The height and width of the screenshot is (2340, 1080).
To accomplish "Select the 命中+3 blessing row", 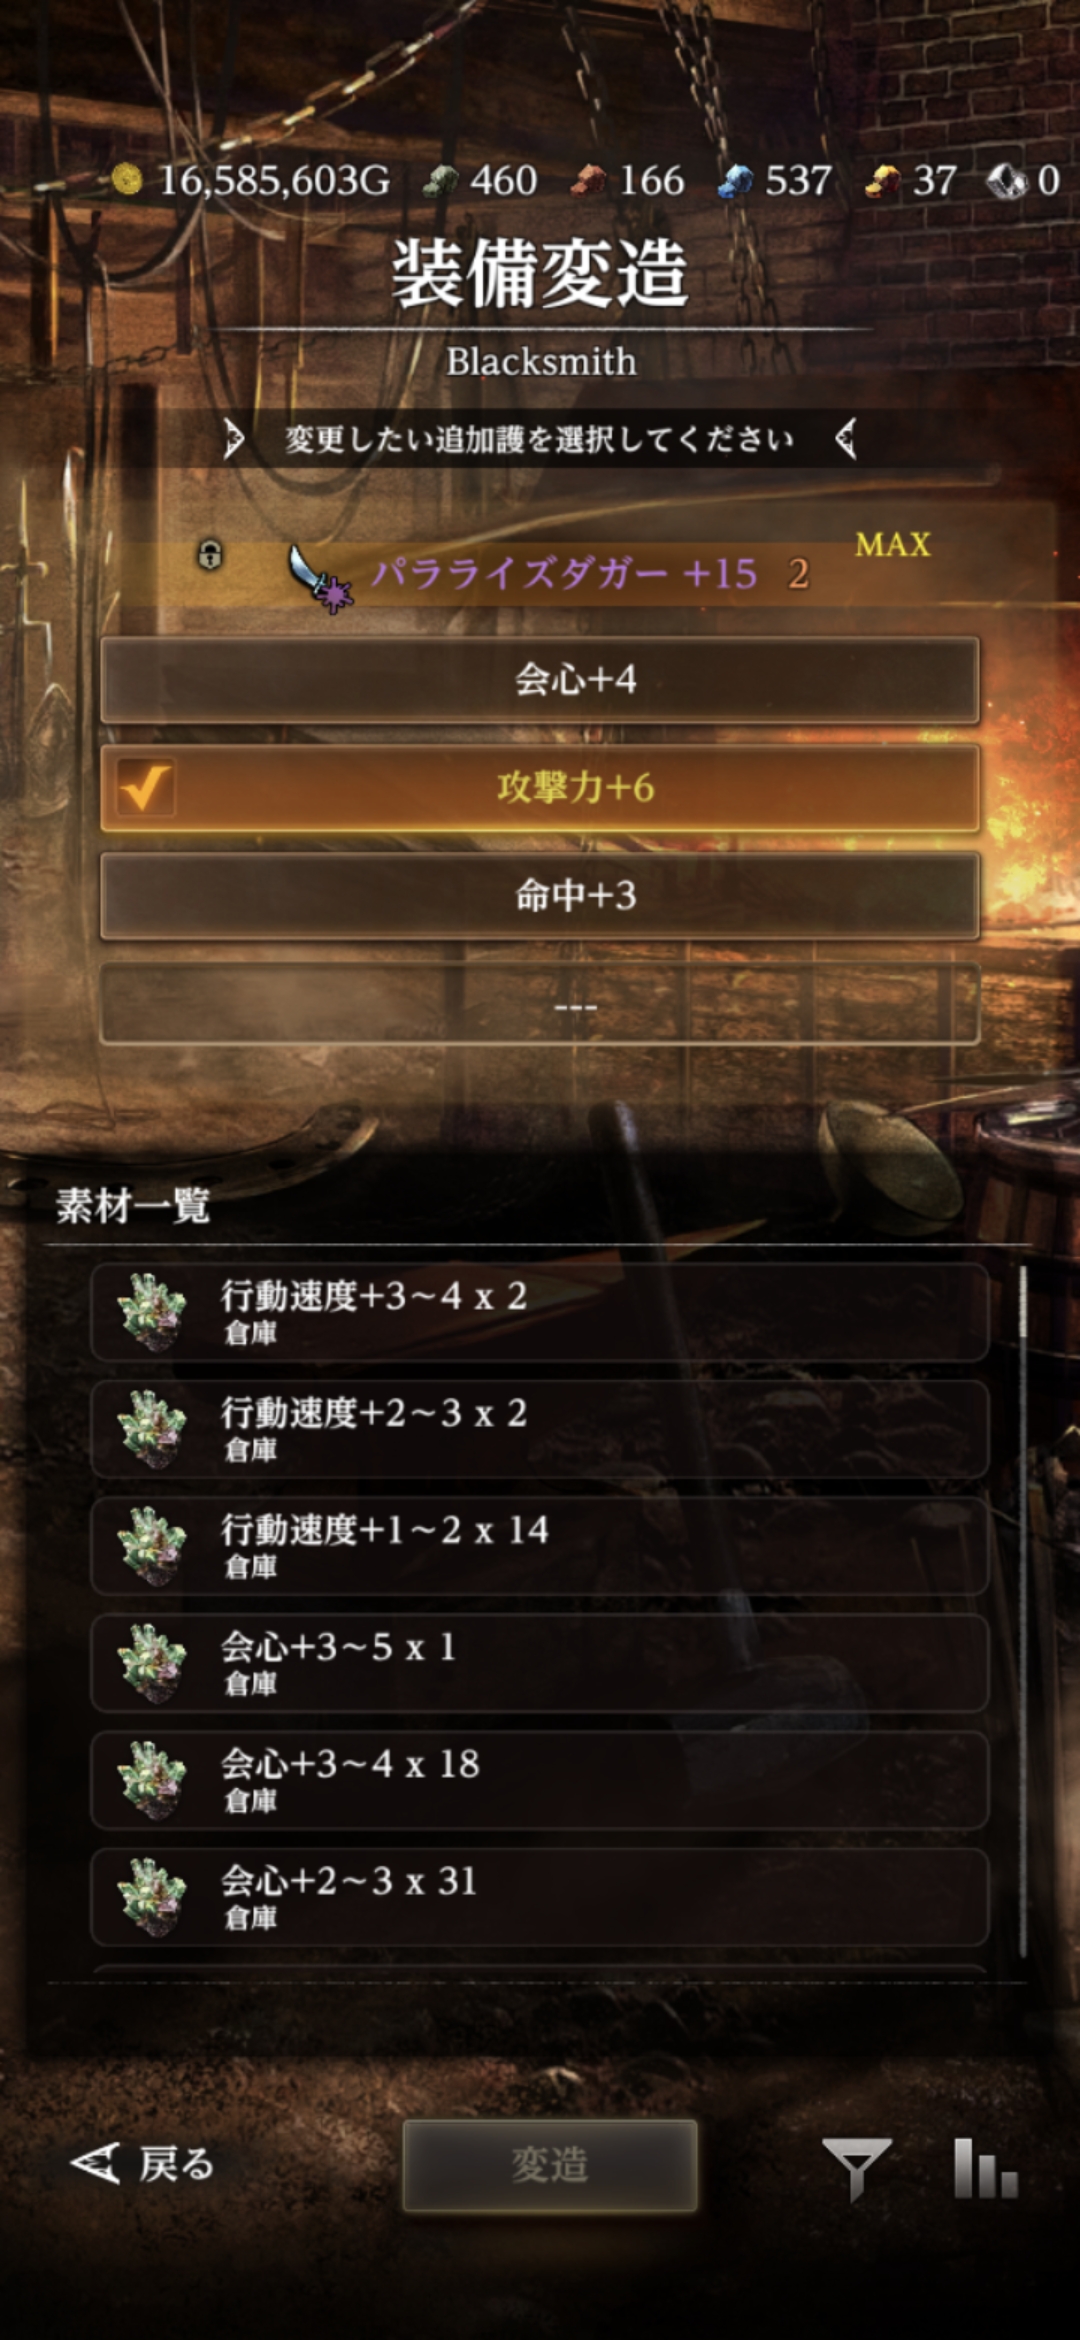I will tap(540, 896).
